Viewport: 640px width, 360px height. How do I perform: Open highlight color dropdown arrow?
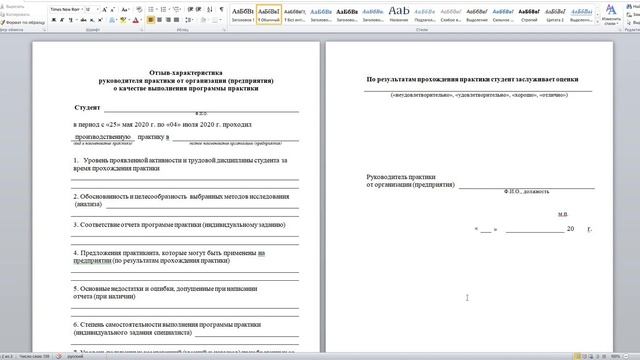[x=128, y=20]
